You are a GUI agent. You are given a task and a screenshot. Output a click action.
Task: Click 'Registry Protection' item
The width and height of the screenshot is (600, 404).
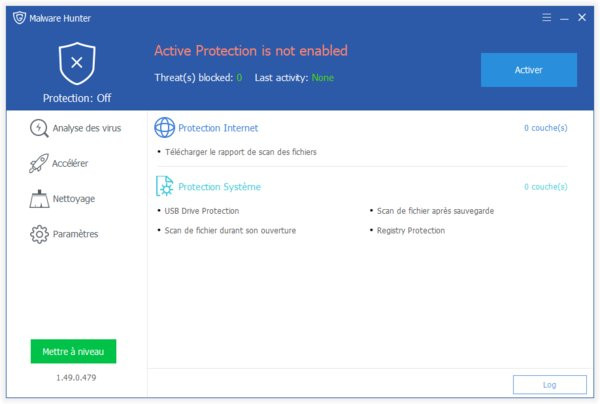(x=411, y=230)
